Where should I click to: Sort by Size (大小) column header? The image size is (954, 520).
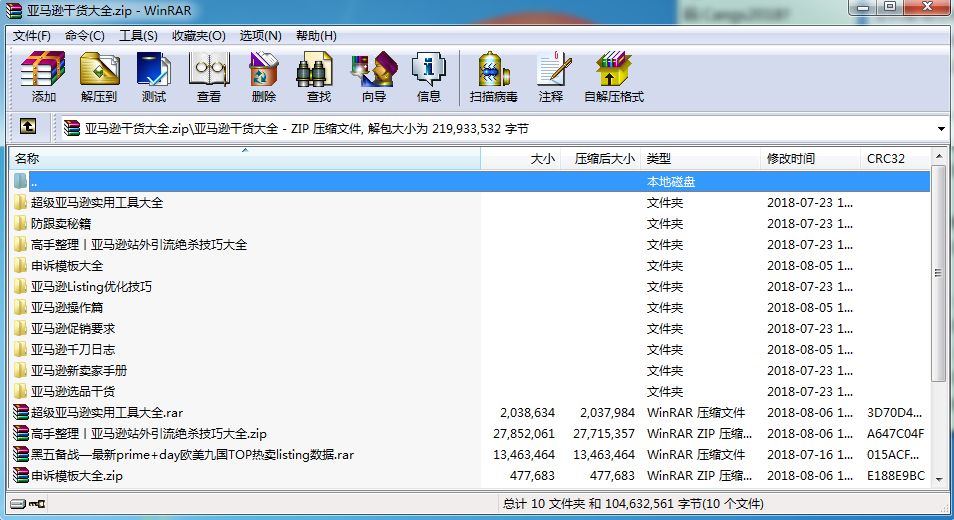pos(520,159)
